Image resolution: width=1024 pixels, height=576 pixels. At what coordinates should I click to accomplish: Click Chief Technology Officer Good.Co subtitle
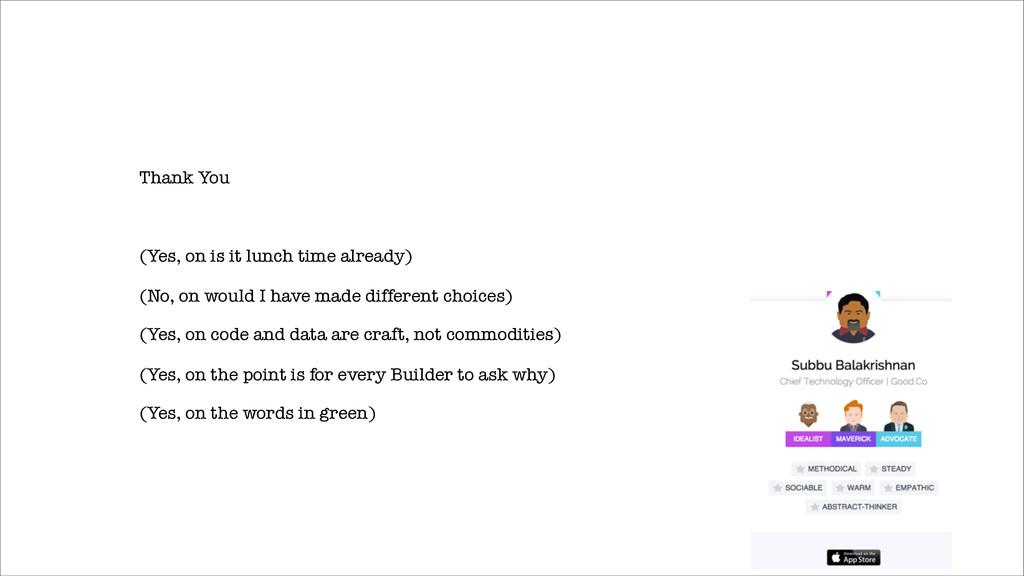853,381
